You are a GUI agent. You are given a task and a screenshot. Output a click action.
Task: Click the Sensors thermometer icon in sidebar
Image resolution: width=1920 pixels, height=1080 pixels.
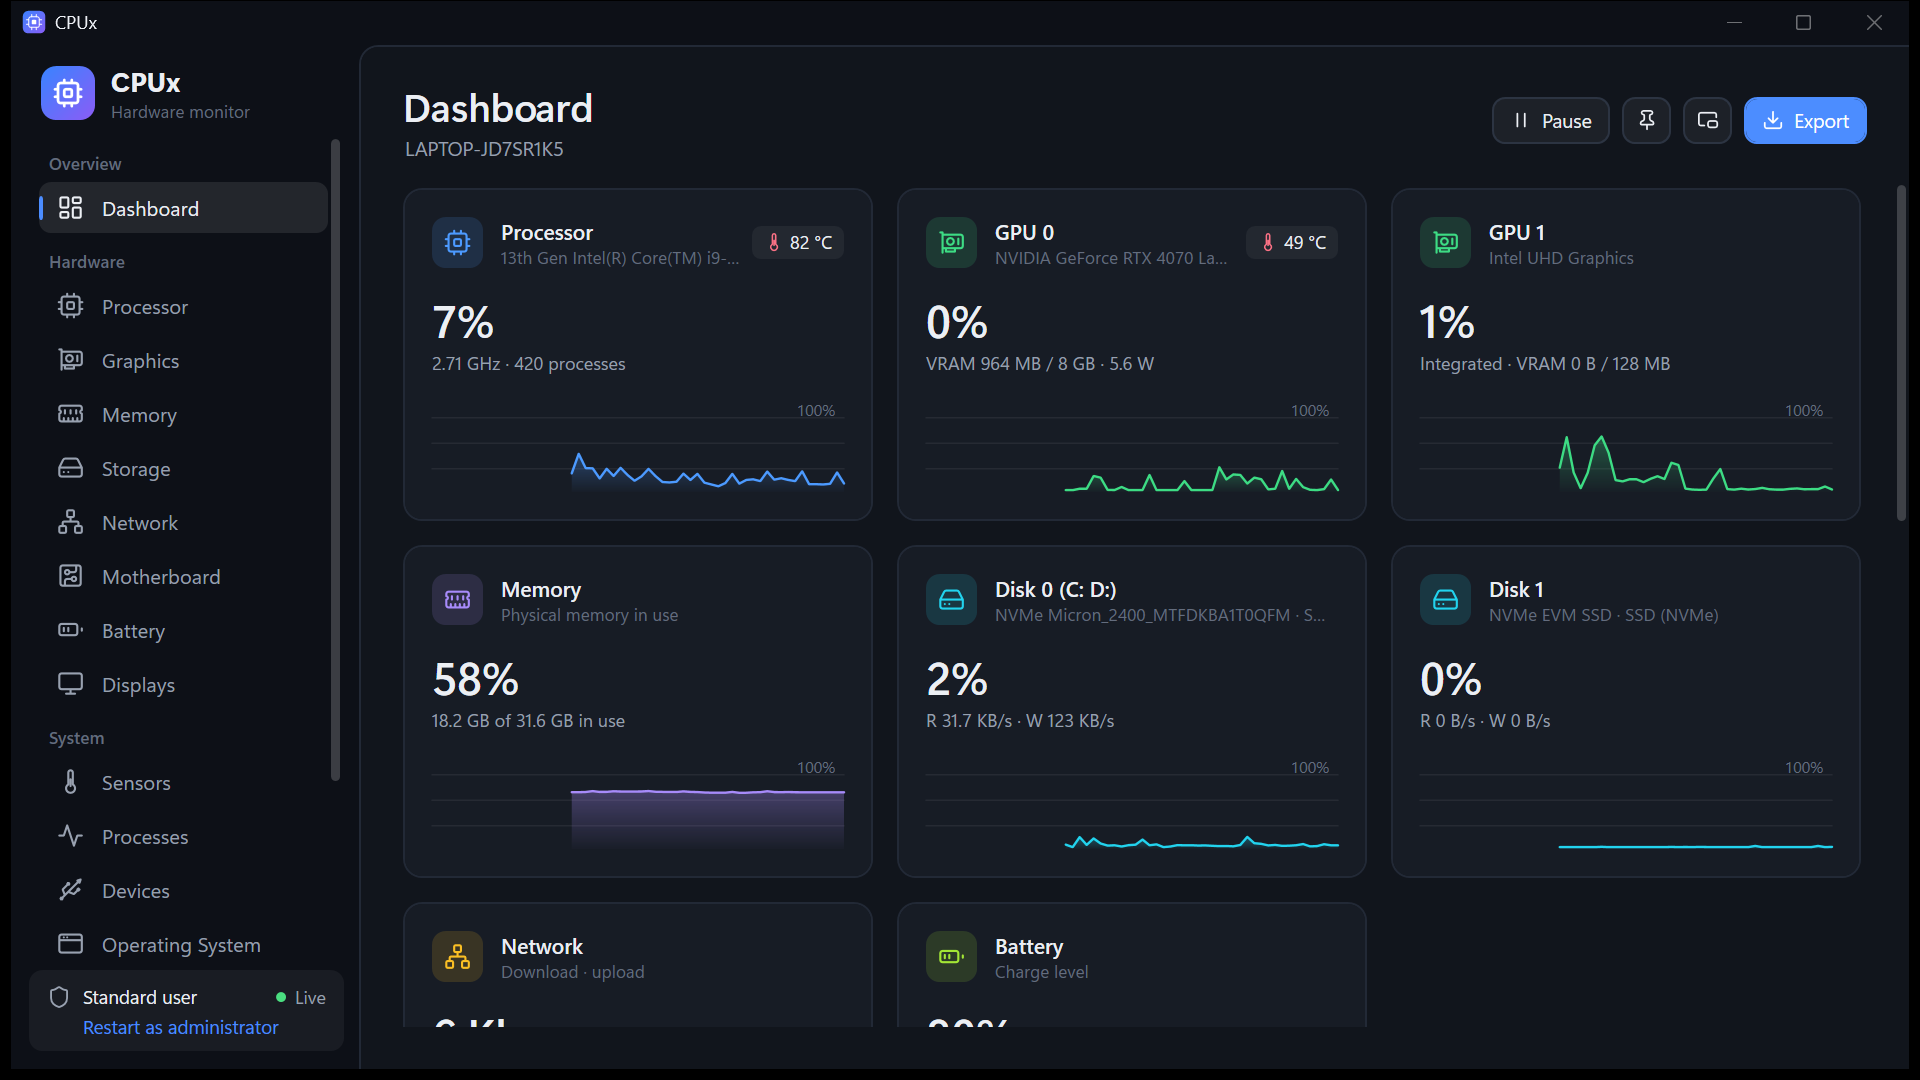70,782
